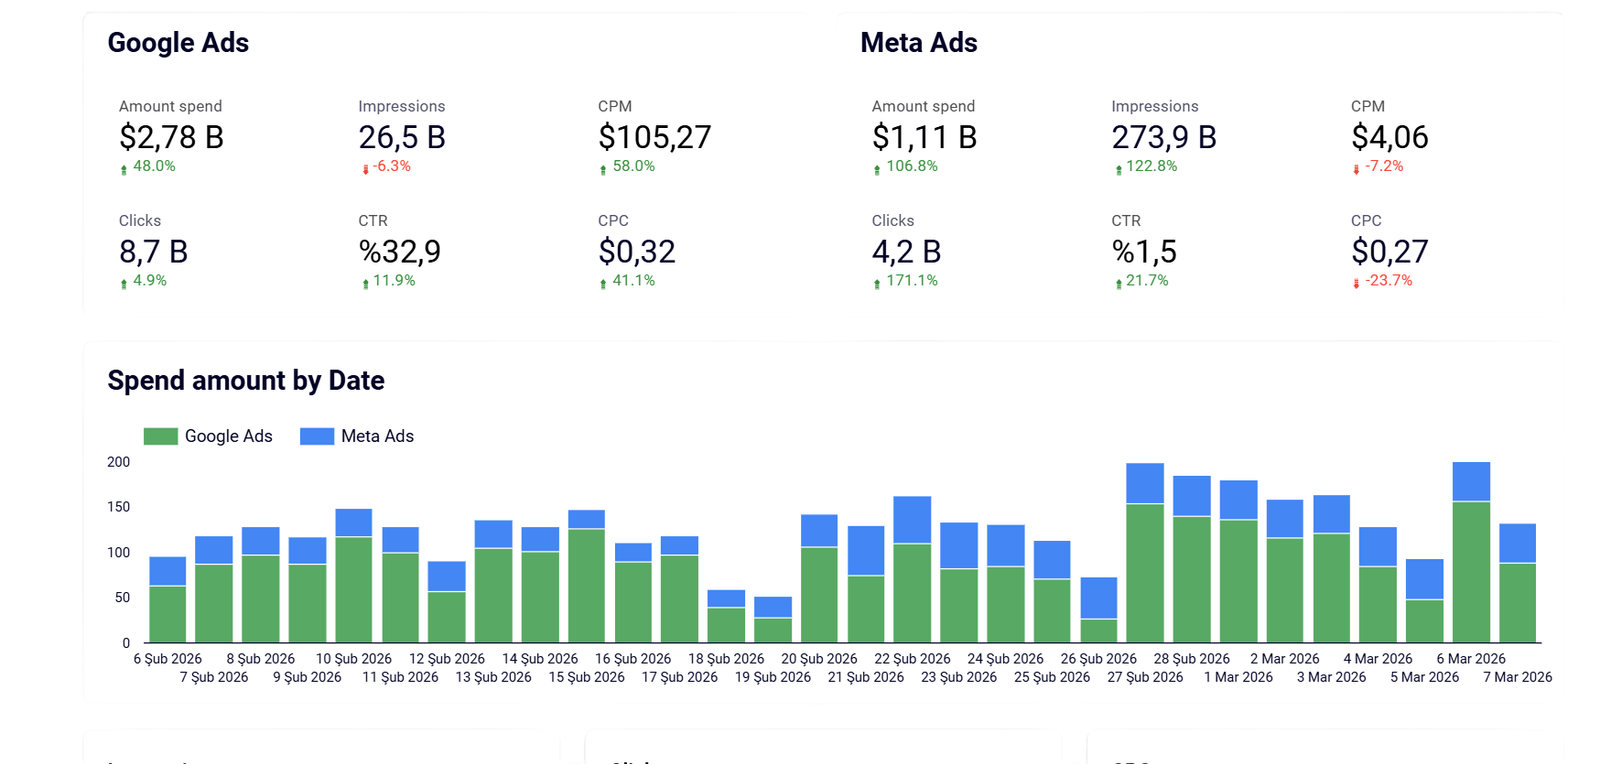Select the "14 Şub 2026" axis label

tap(540, 659)
